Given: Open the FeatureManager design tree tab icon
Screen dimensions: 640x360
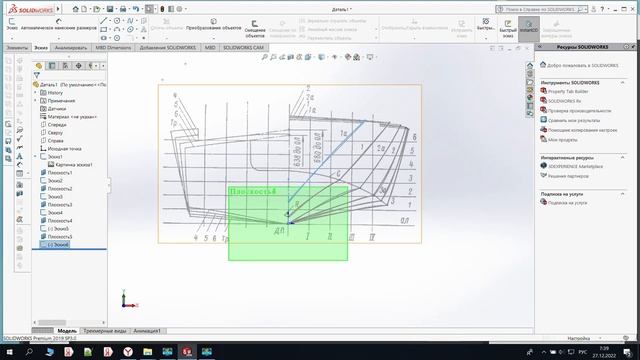Looking at the screenshot, I should click(39, 66).
